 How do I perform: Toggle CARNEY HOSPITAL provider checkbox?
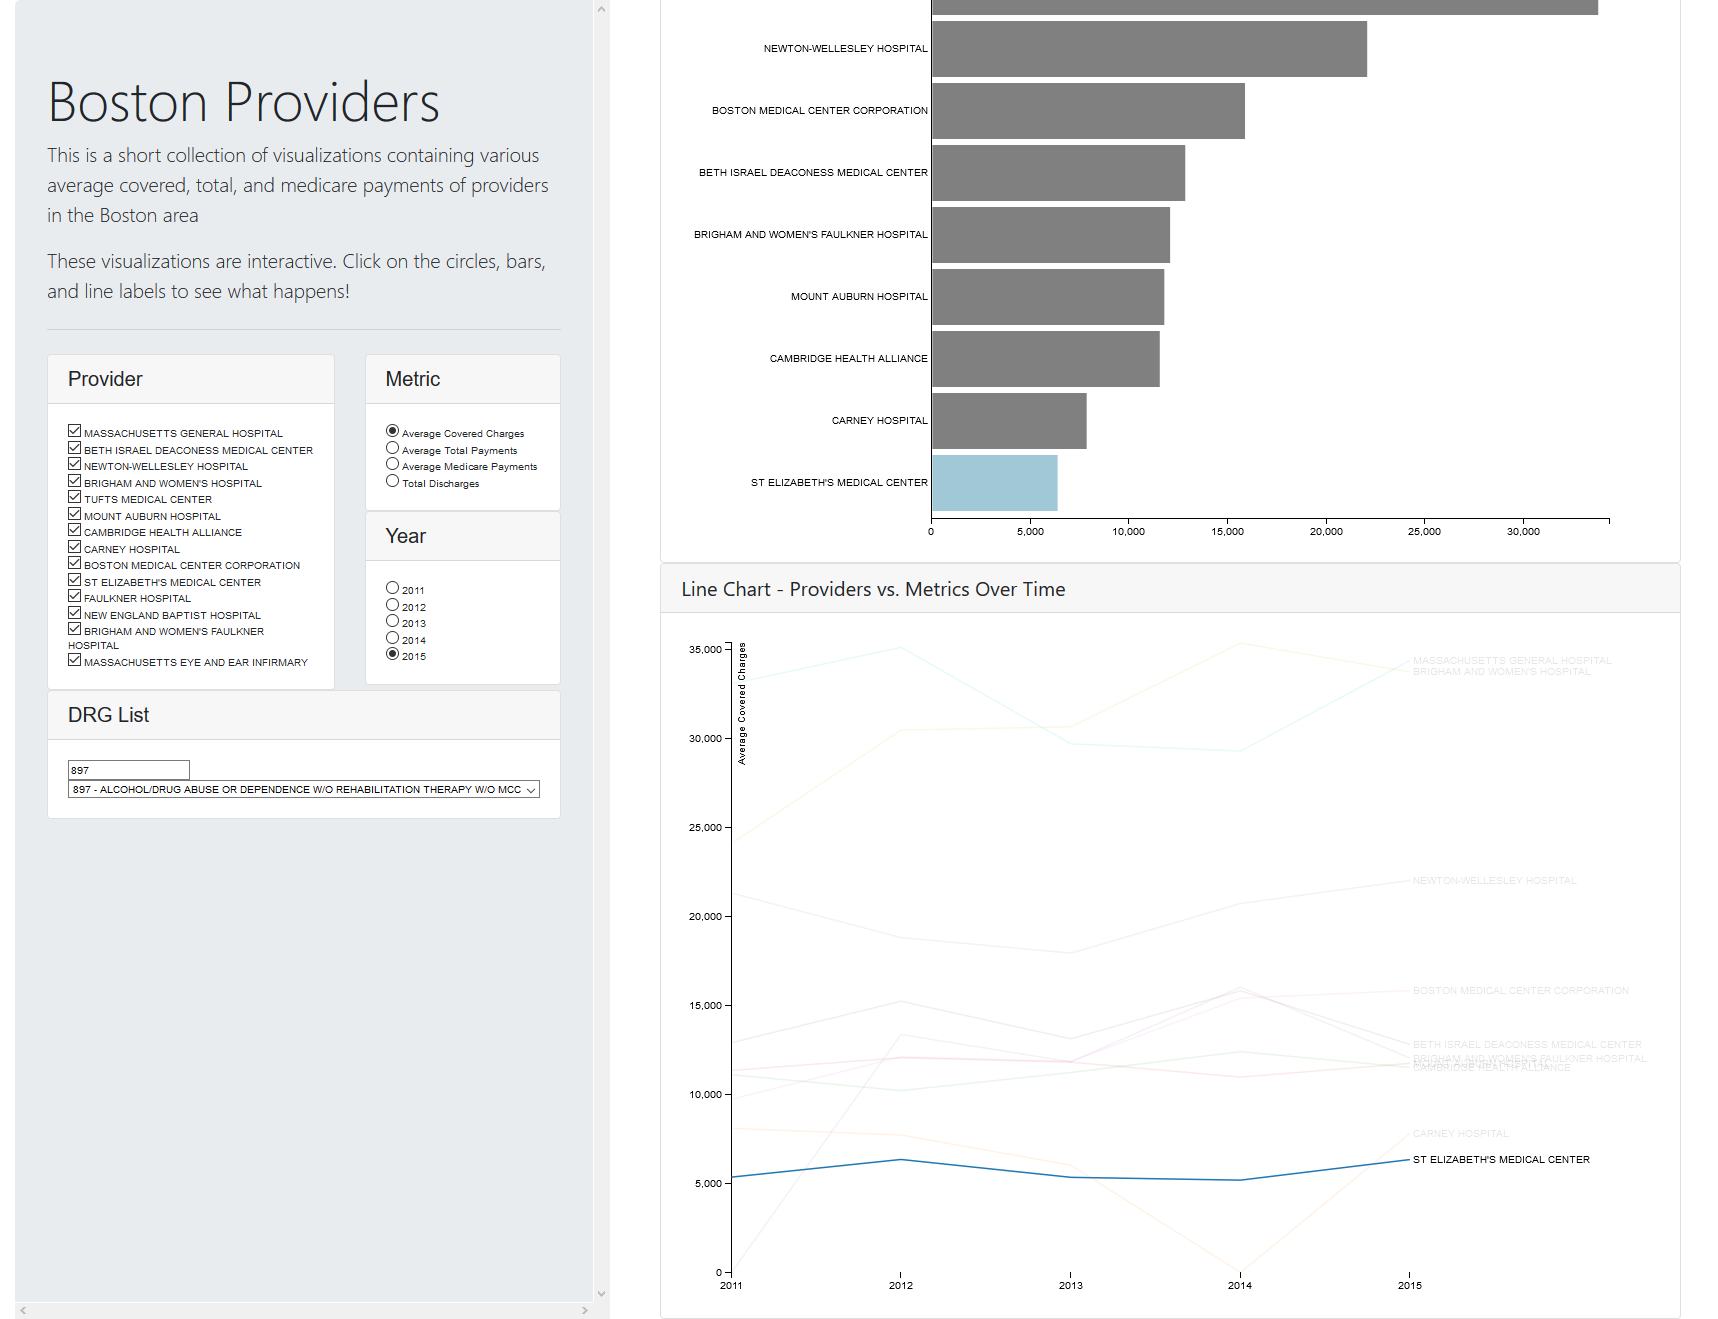74,547
